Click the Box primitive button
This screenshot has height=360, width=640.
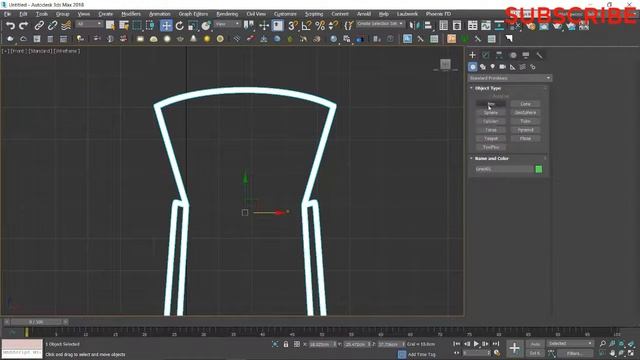pyautogui.click(x=491, y=104)
